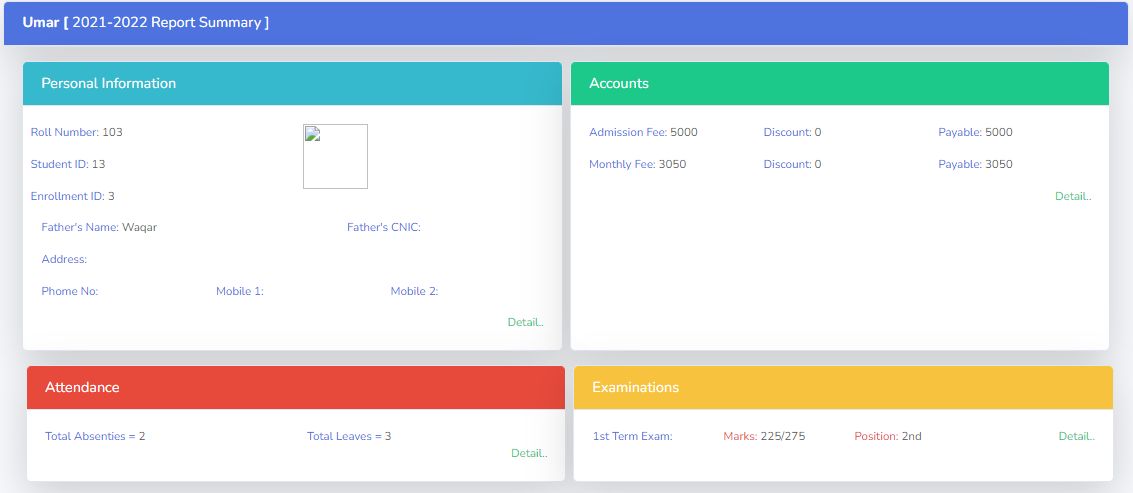Screen dimensions: 1133x493
Task: Open Examinations Detail link
Action: pyautogui.click(x=1077, y=436)
